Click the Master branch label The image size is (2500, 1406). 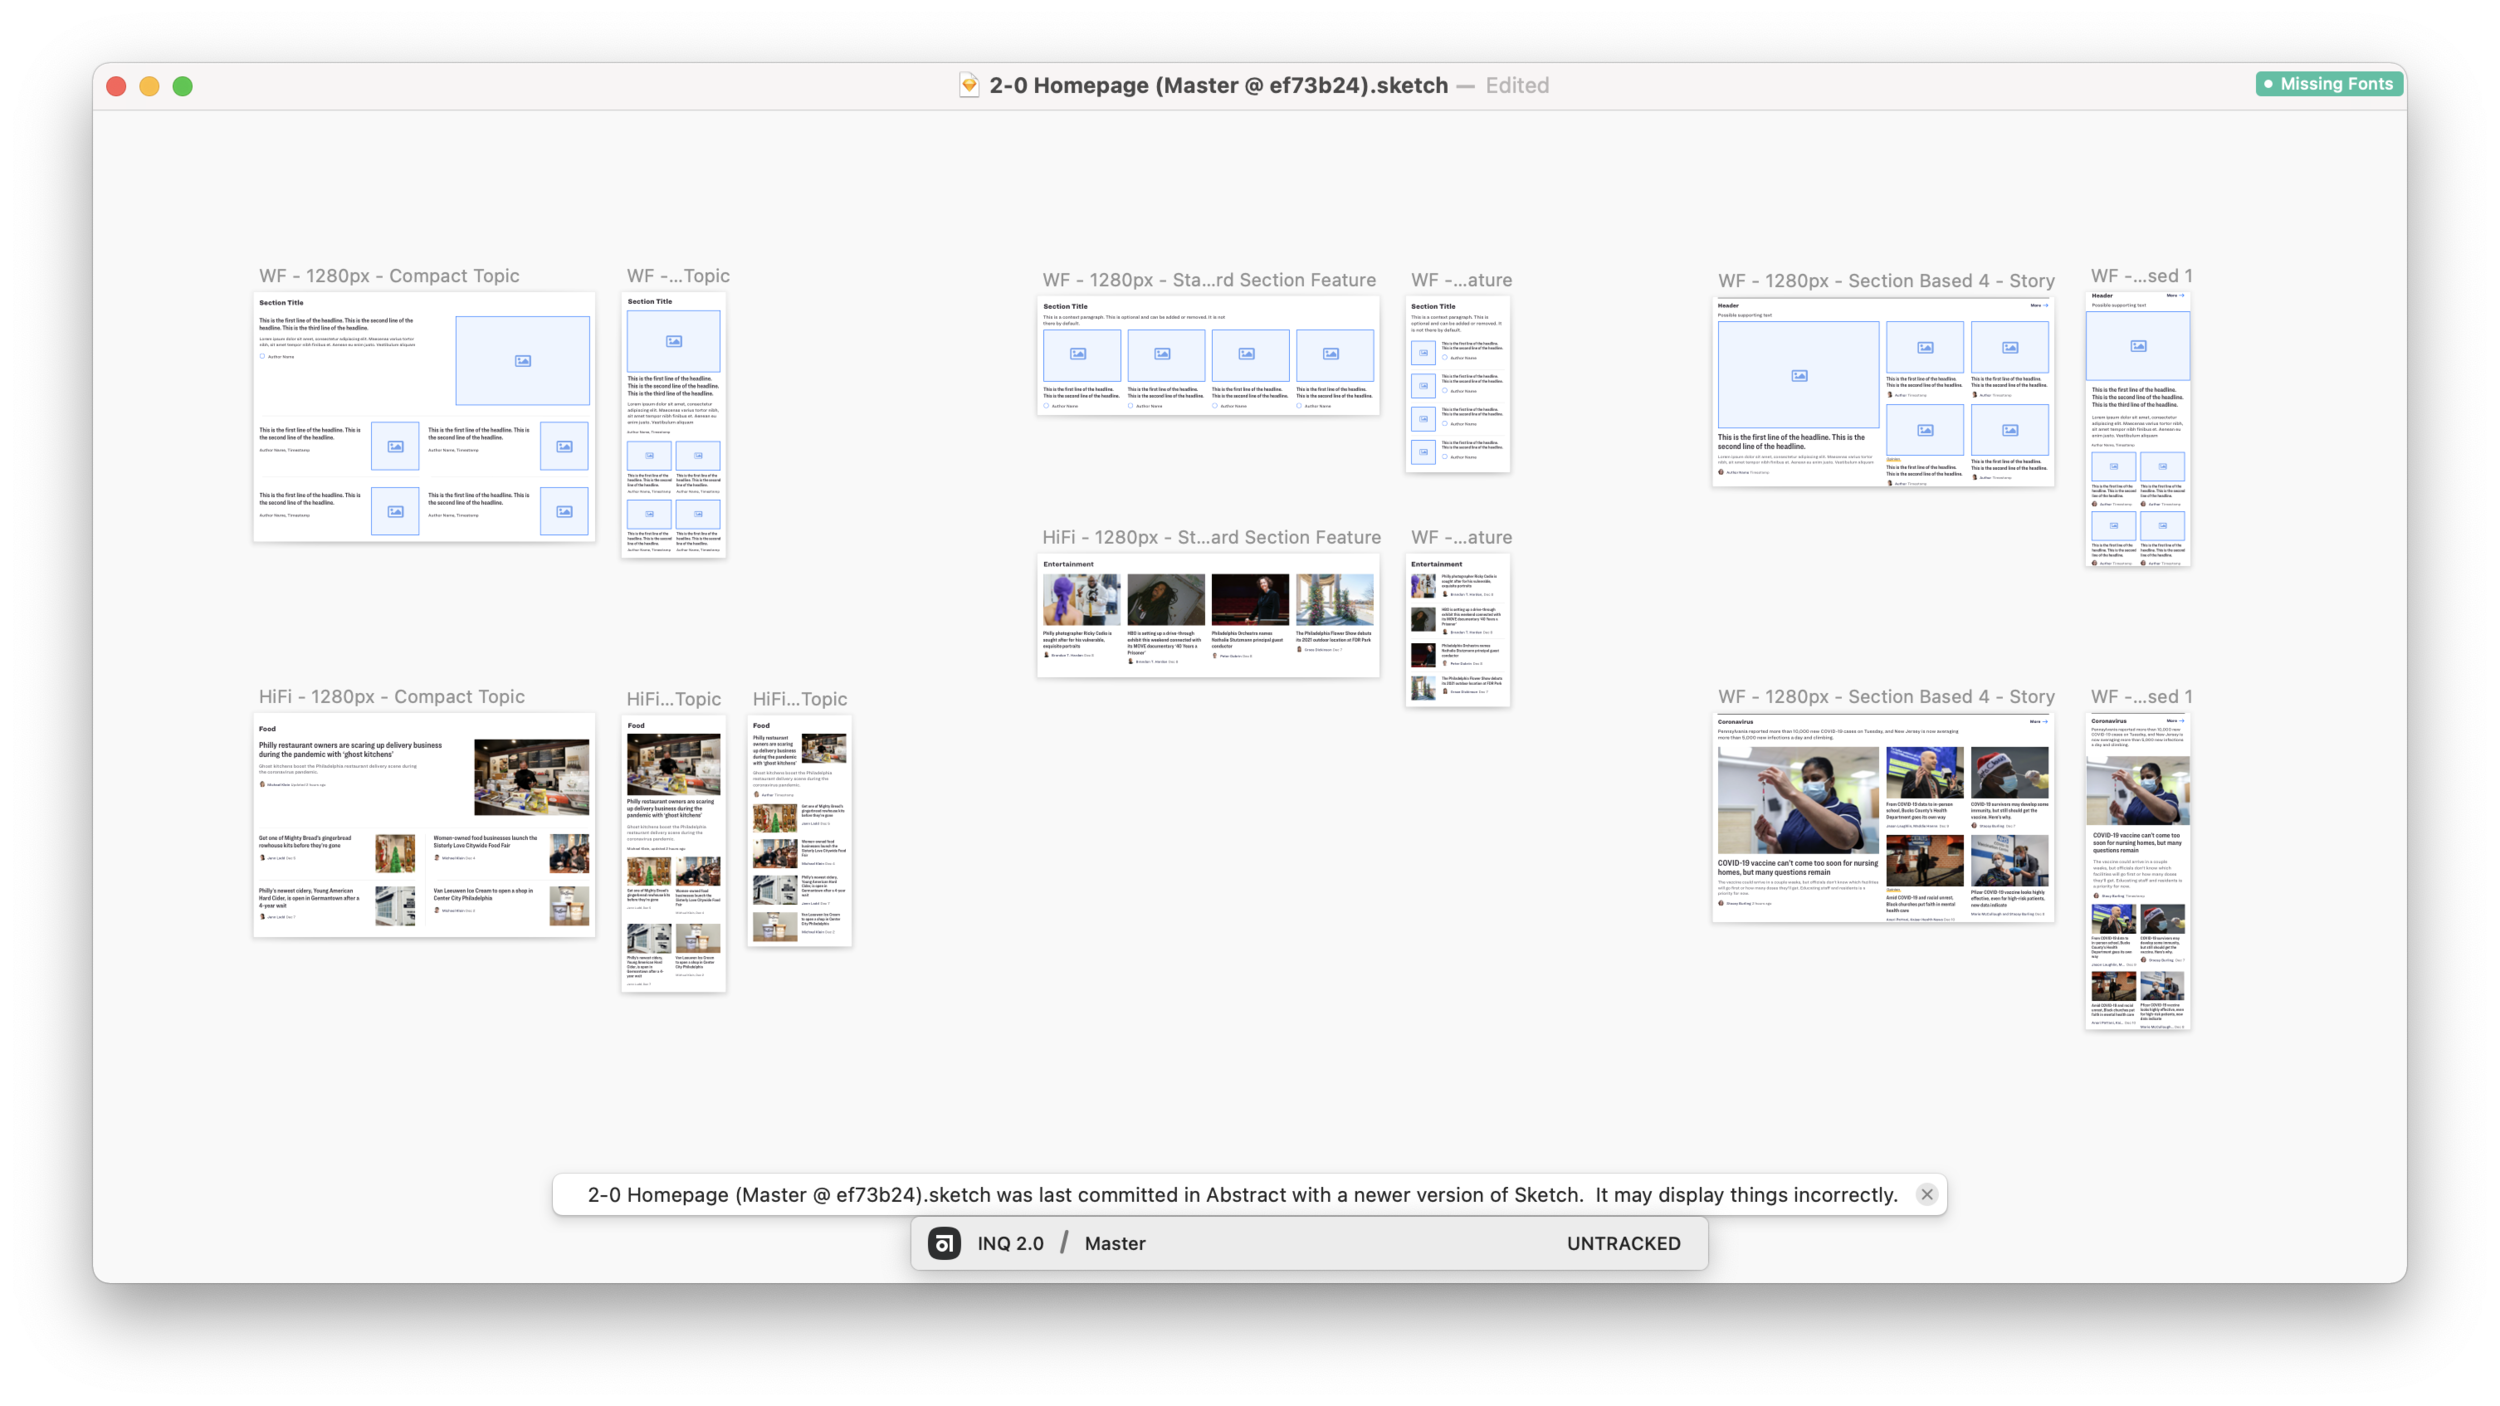click(x=1114, y=1243)
